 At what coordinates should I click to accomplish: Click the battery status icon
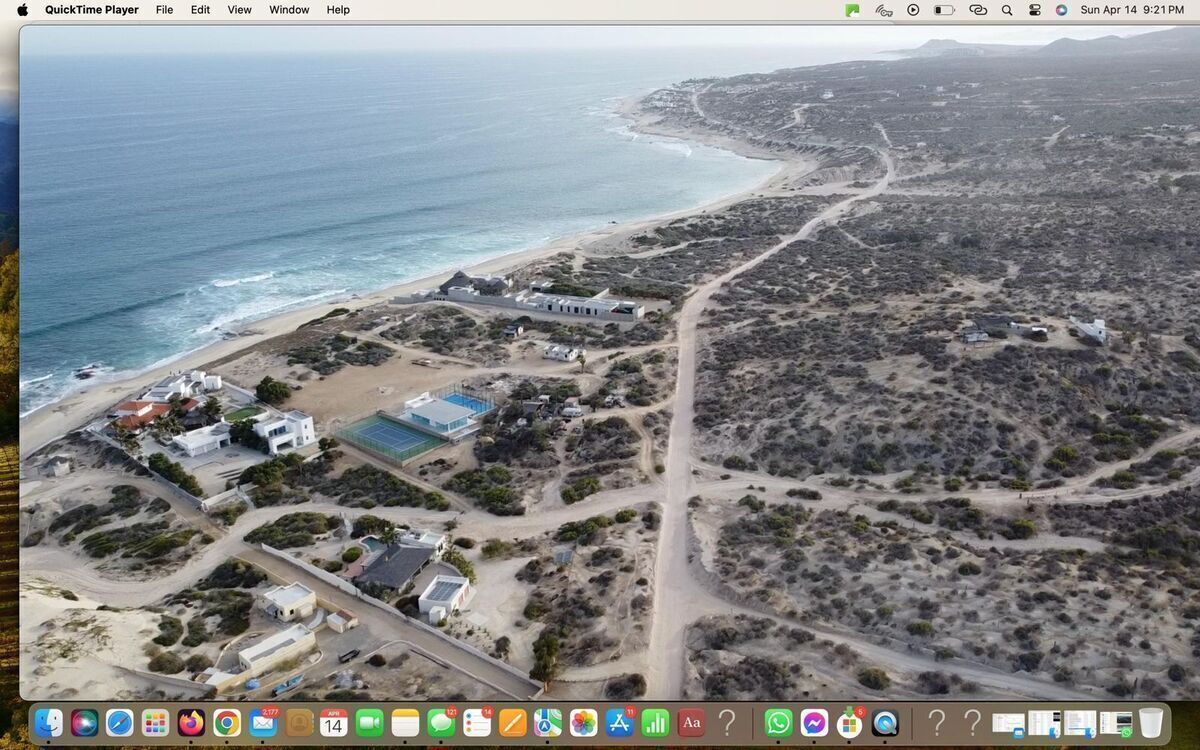pos(943,10)
